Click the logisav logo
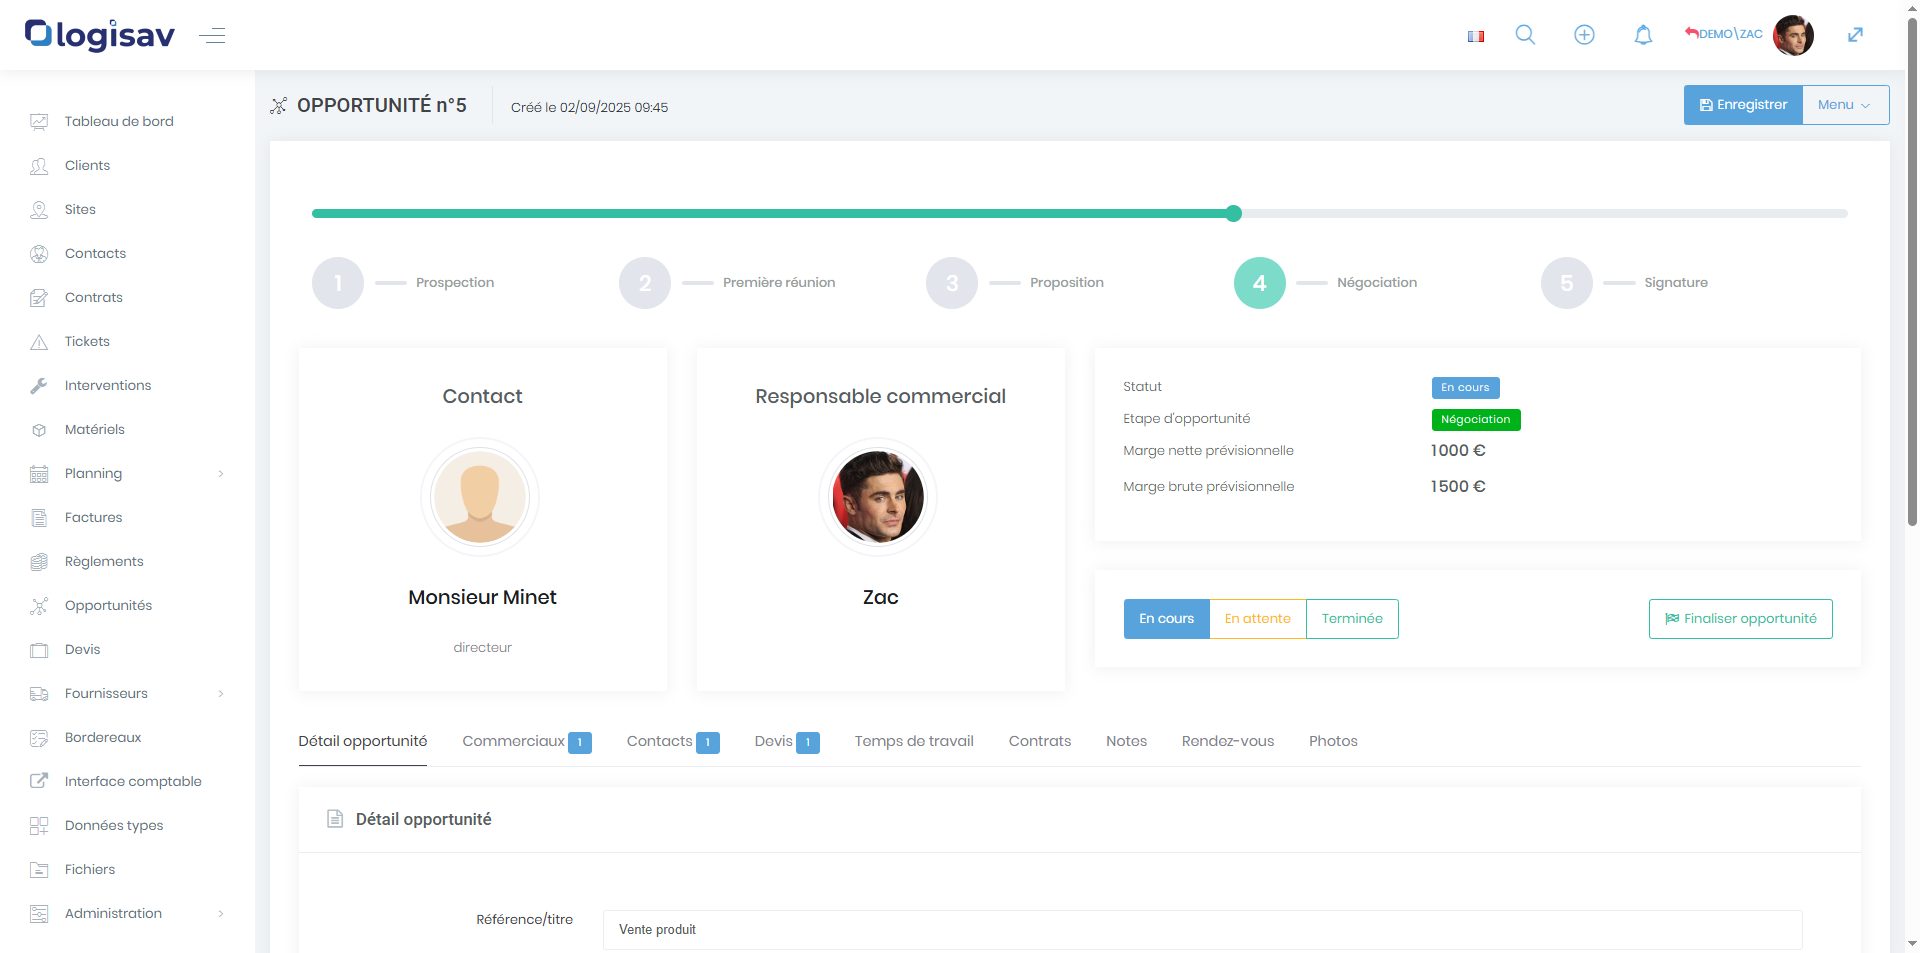1920x953 pixels. pyautogui.click(x=100, y=35)
